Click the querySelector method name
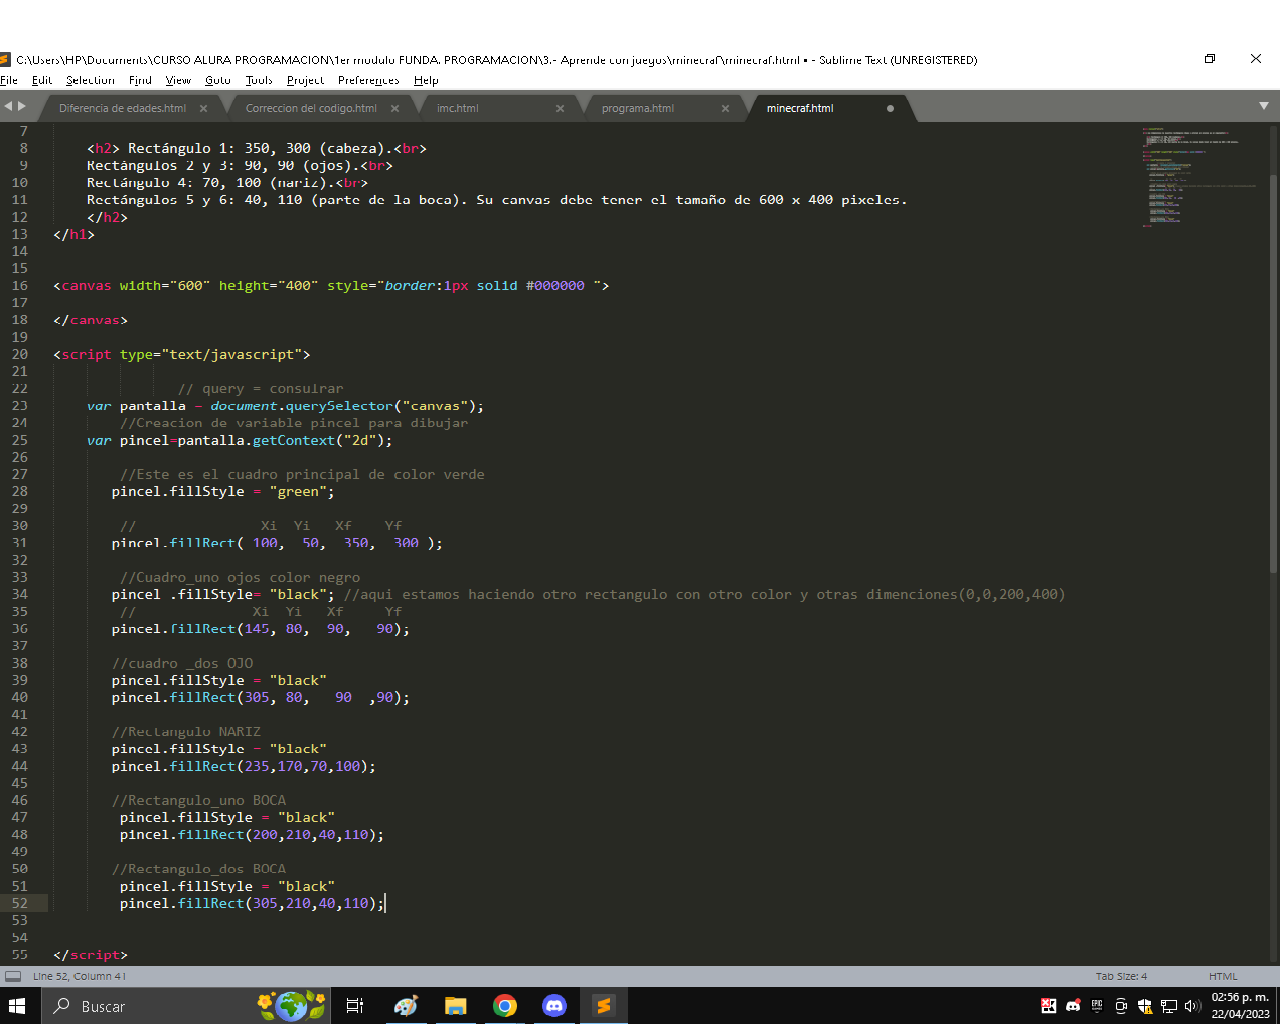 click(x=340, y=406)
